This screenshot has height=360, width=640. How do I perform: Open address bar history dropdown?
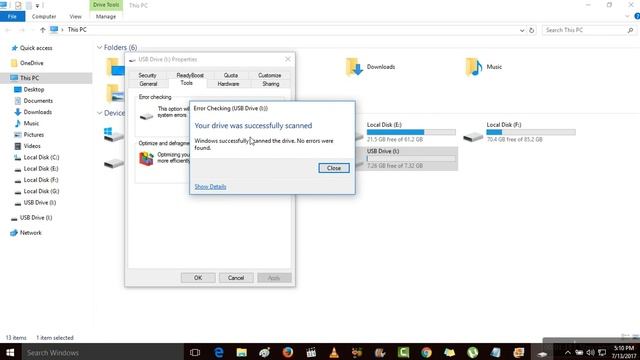[x=522, y=30]
